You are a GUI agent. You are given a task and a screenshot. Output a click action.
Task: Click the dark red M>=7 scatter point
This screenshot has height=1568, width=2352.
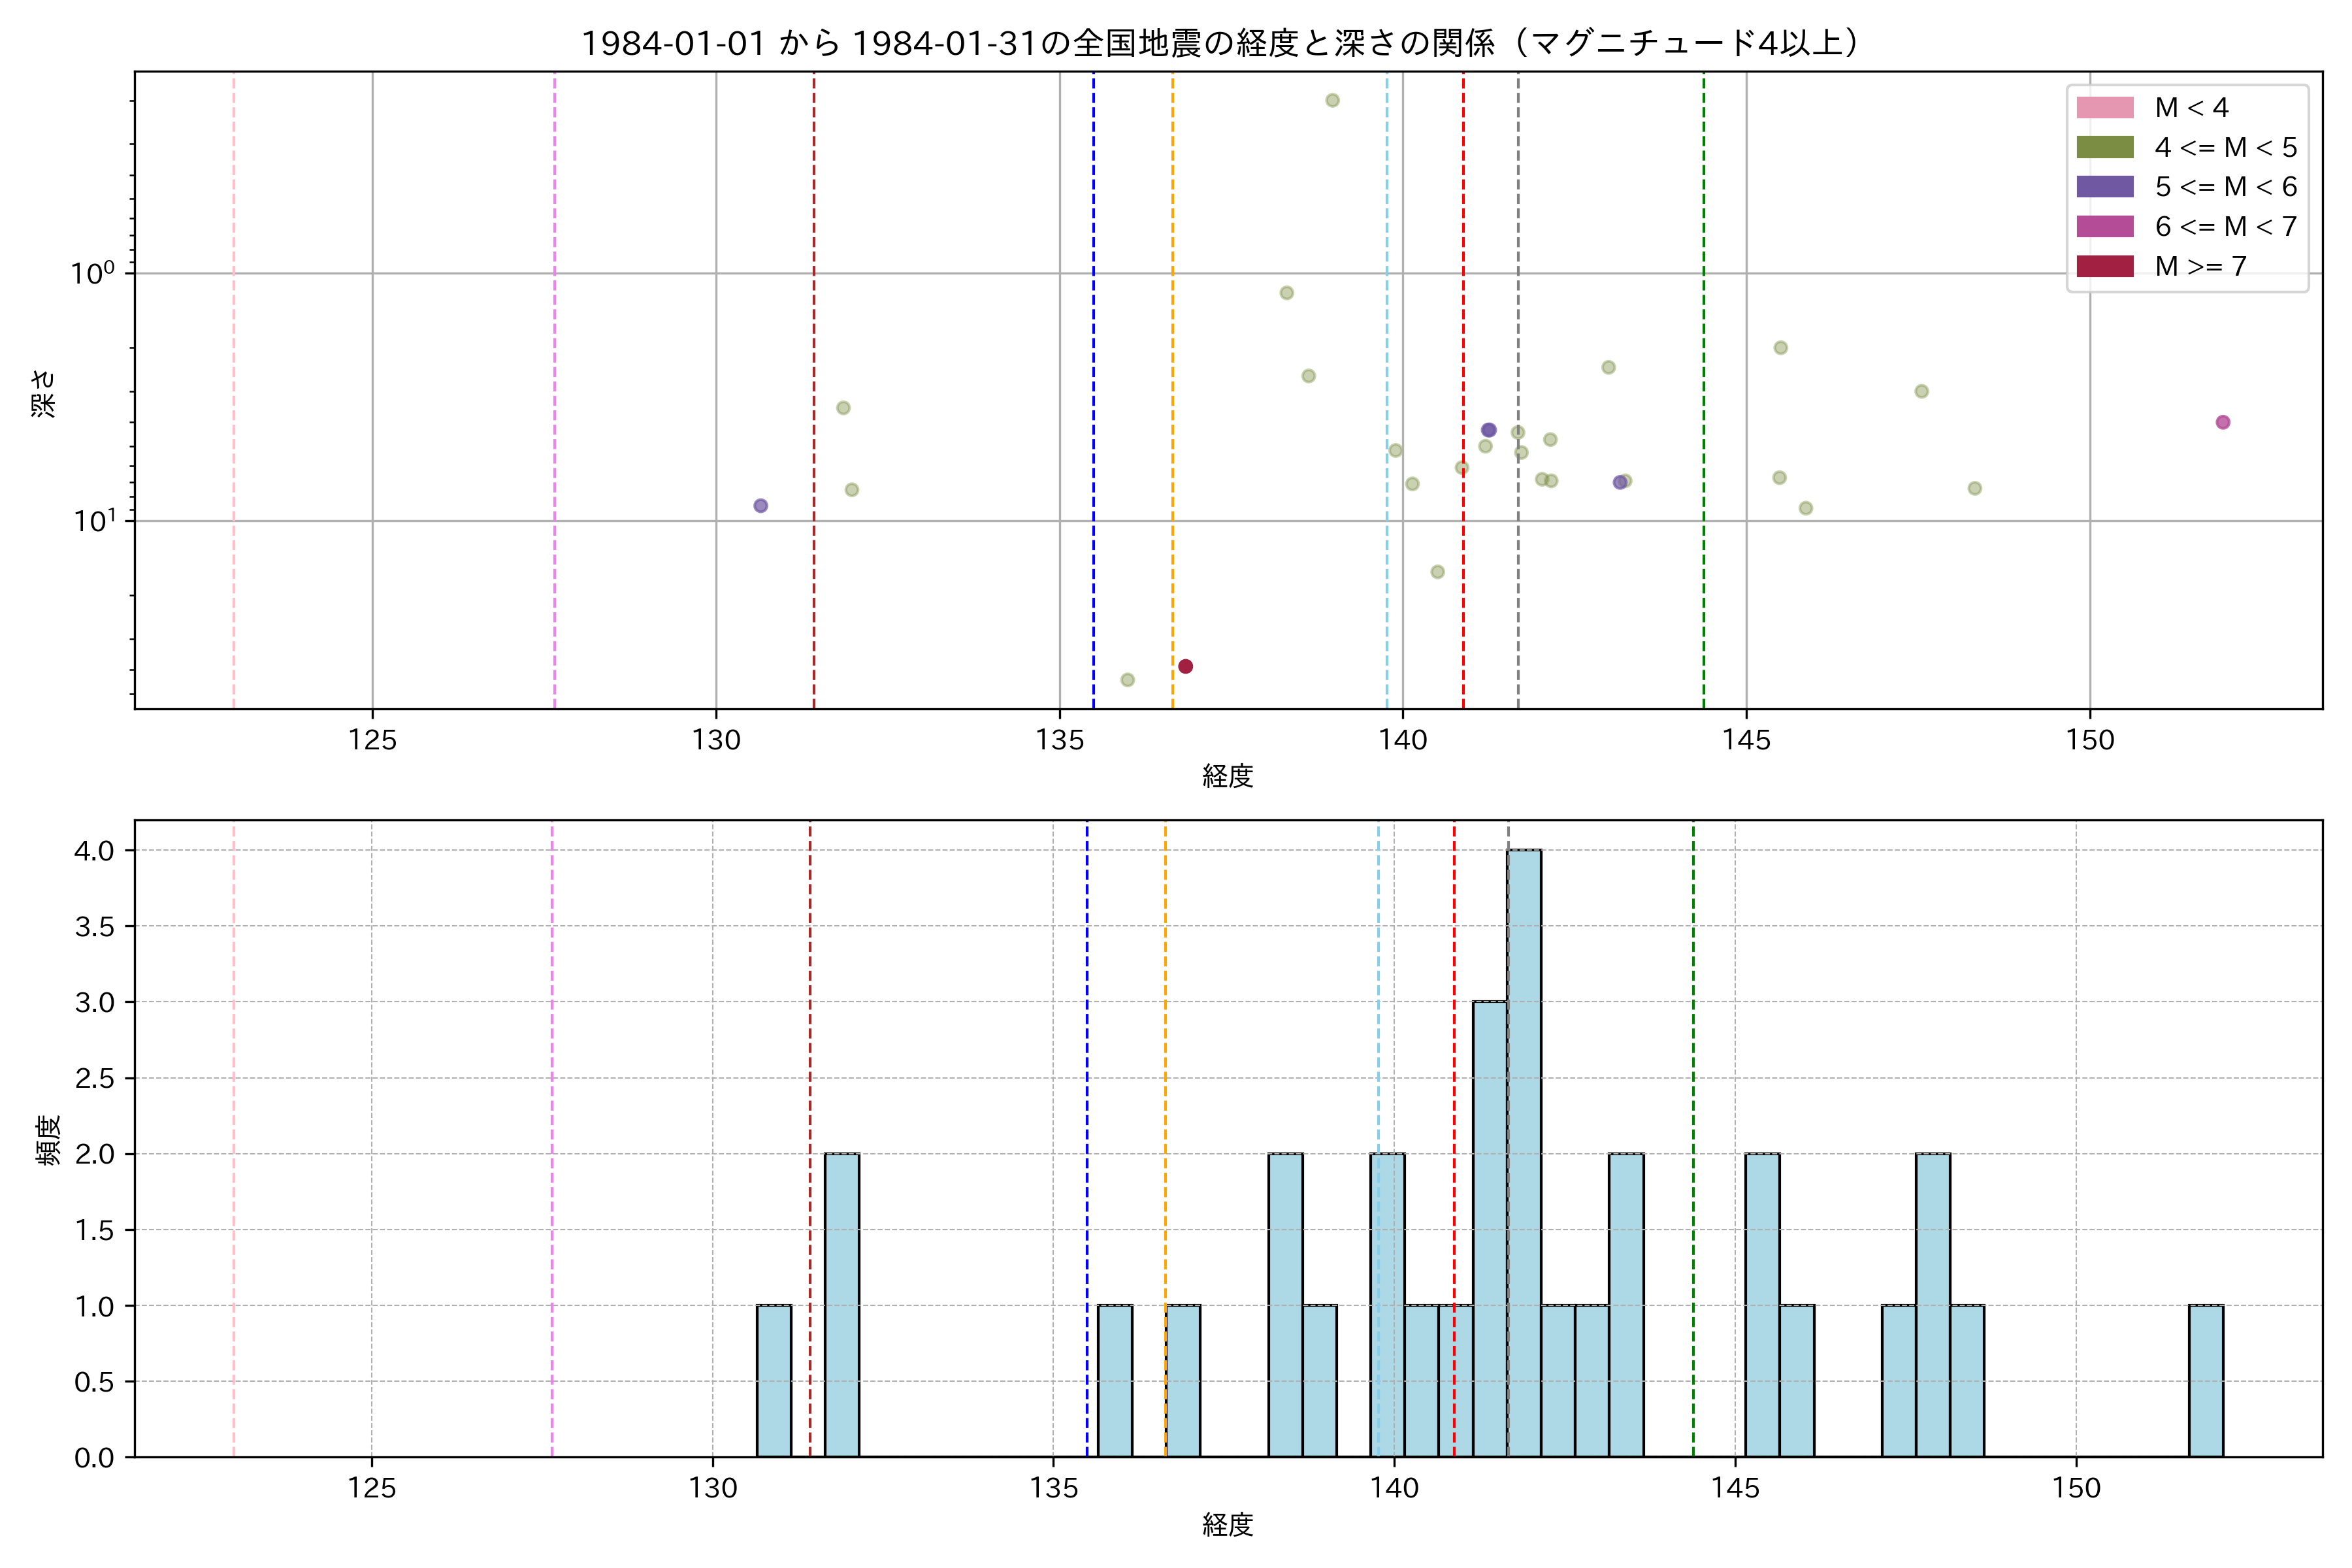tap(1185, 666)
